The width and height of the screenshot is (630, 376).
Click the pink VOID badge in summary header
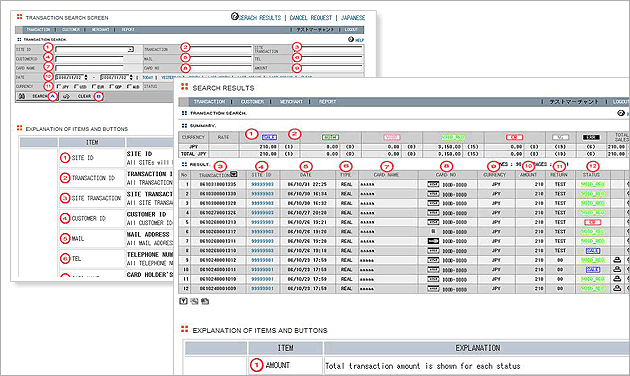(x=392, y=137)
